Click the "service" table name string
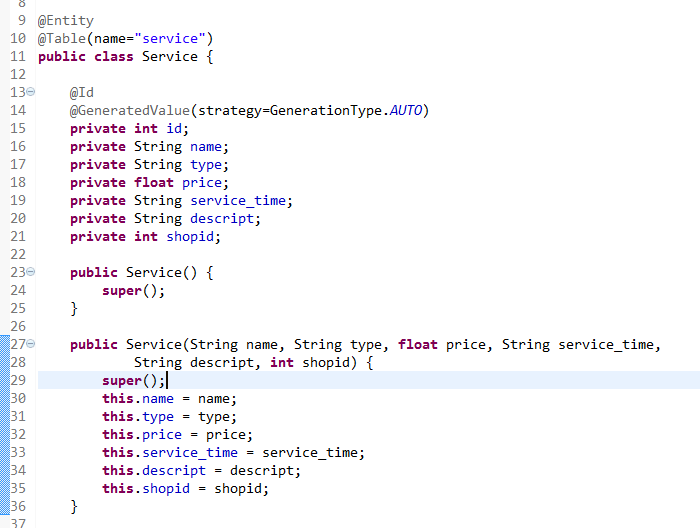 (x=170, y=38)
